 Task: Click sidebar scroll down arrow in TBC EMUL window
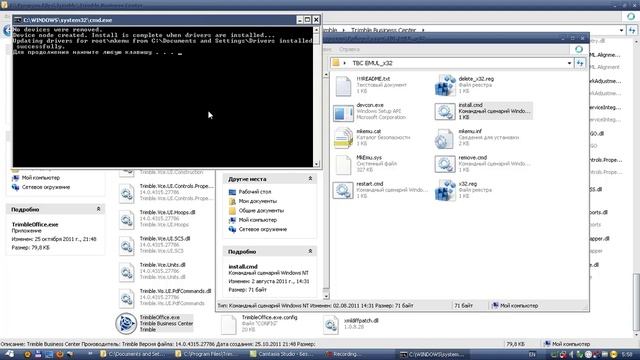click(x=326, y=296)
